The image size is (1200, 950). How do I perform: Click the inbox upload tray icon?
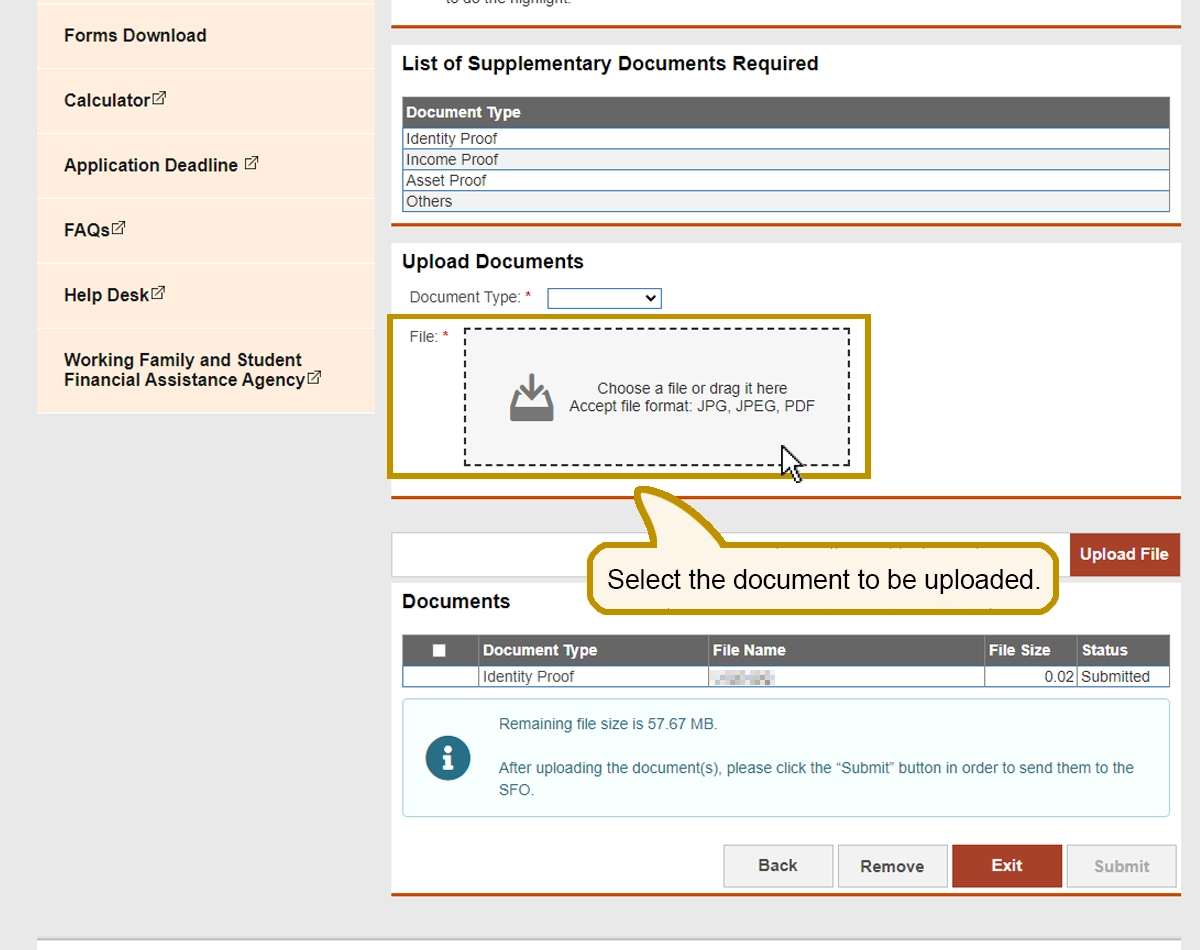click(531, 397)
